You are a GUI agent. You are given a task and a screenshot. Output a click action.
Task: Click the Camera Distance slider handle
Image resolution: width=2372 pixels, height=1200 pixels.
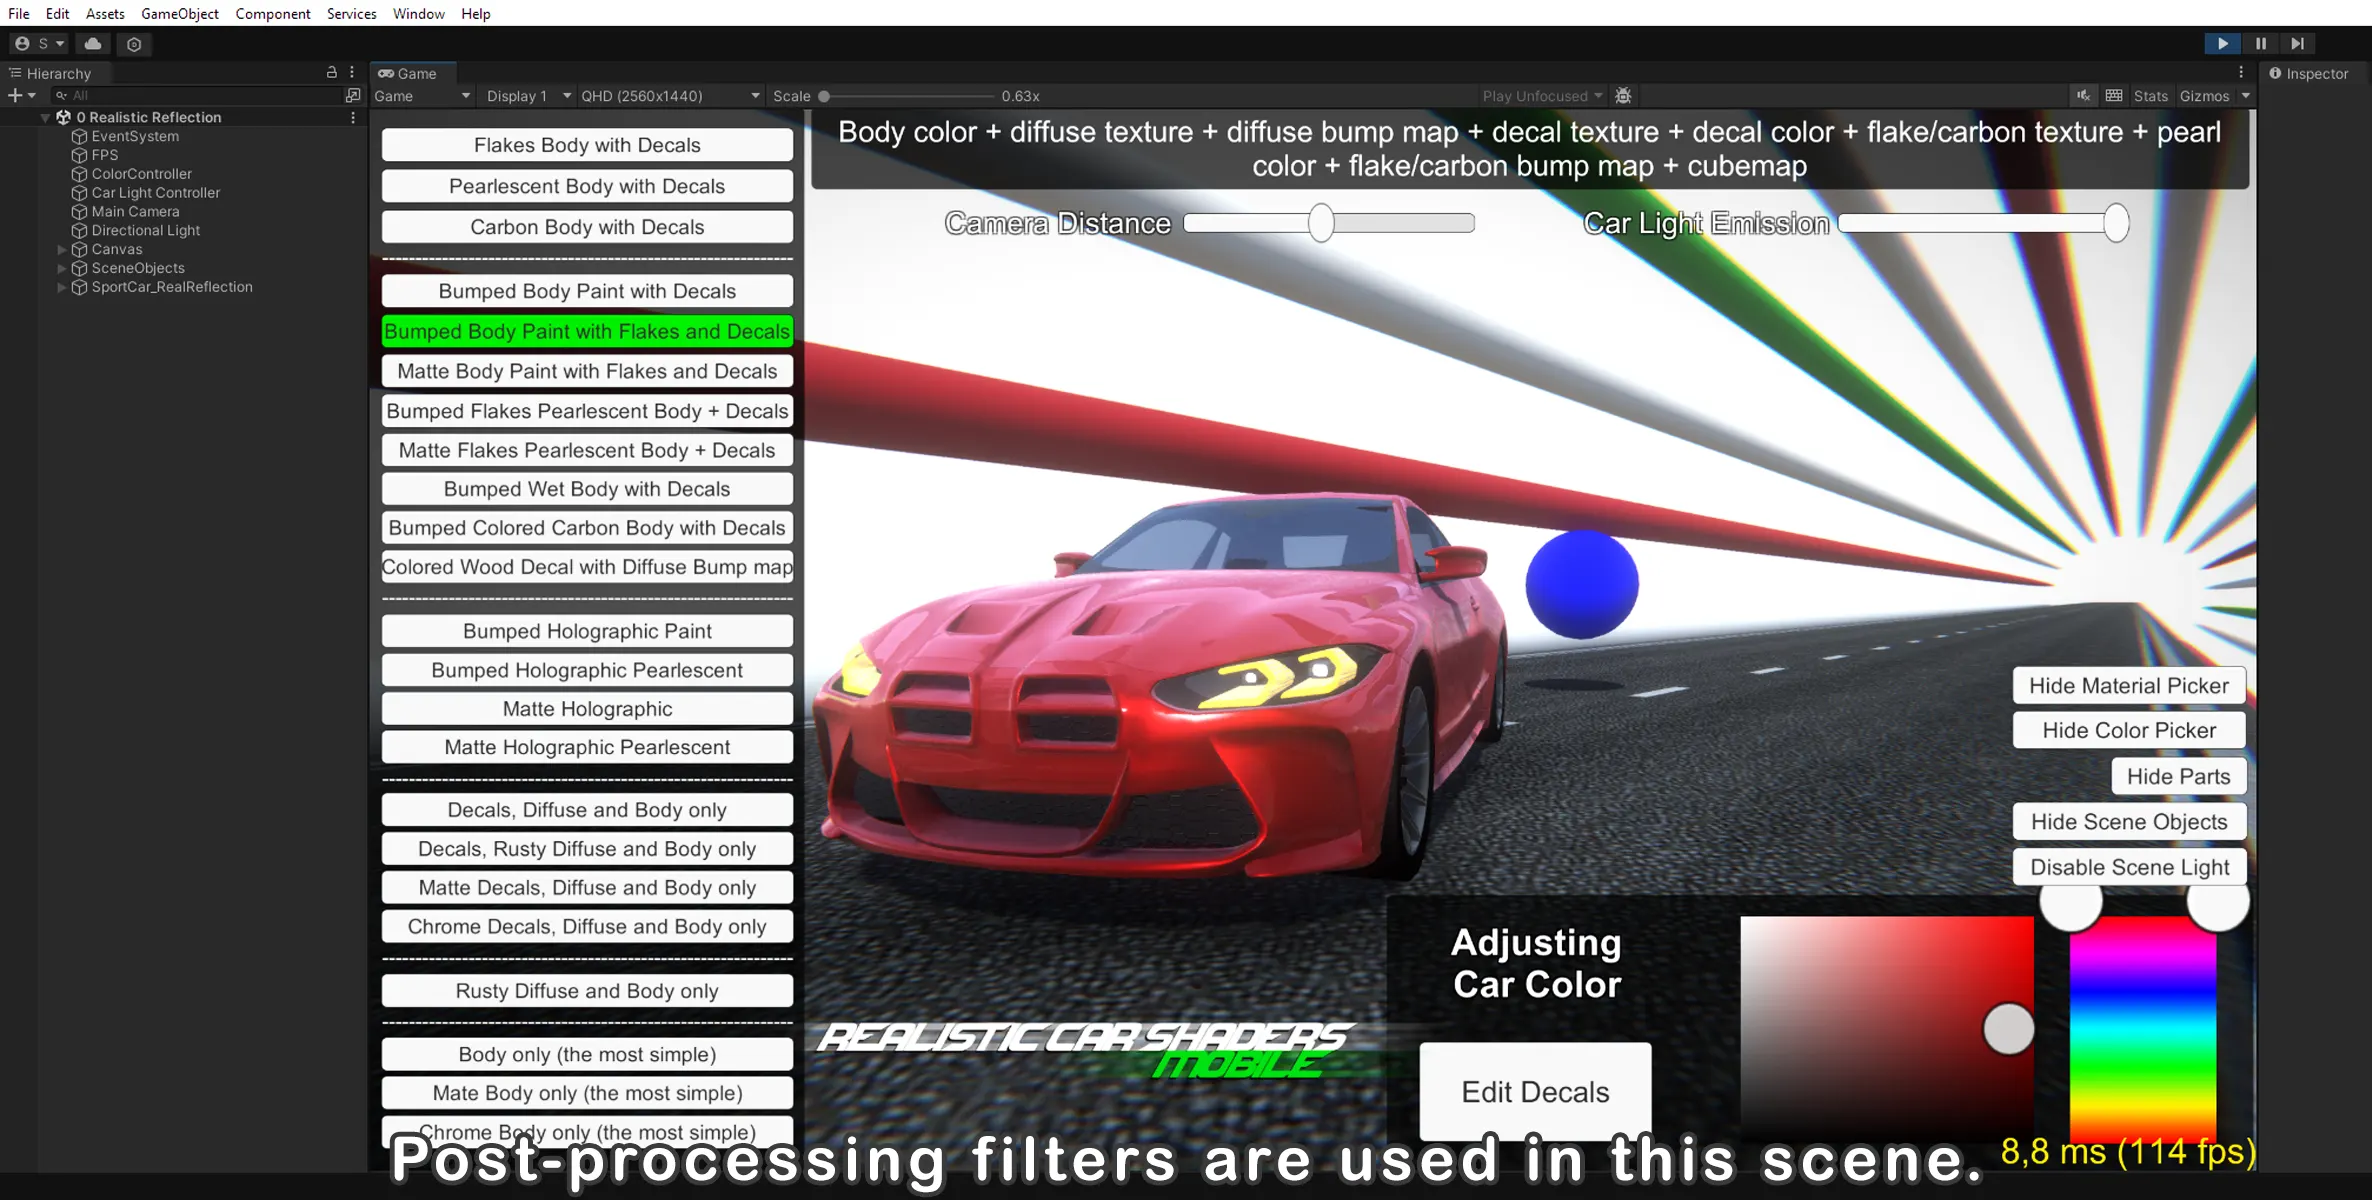[x=1321, y=223]
